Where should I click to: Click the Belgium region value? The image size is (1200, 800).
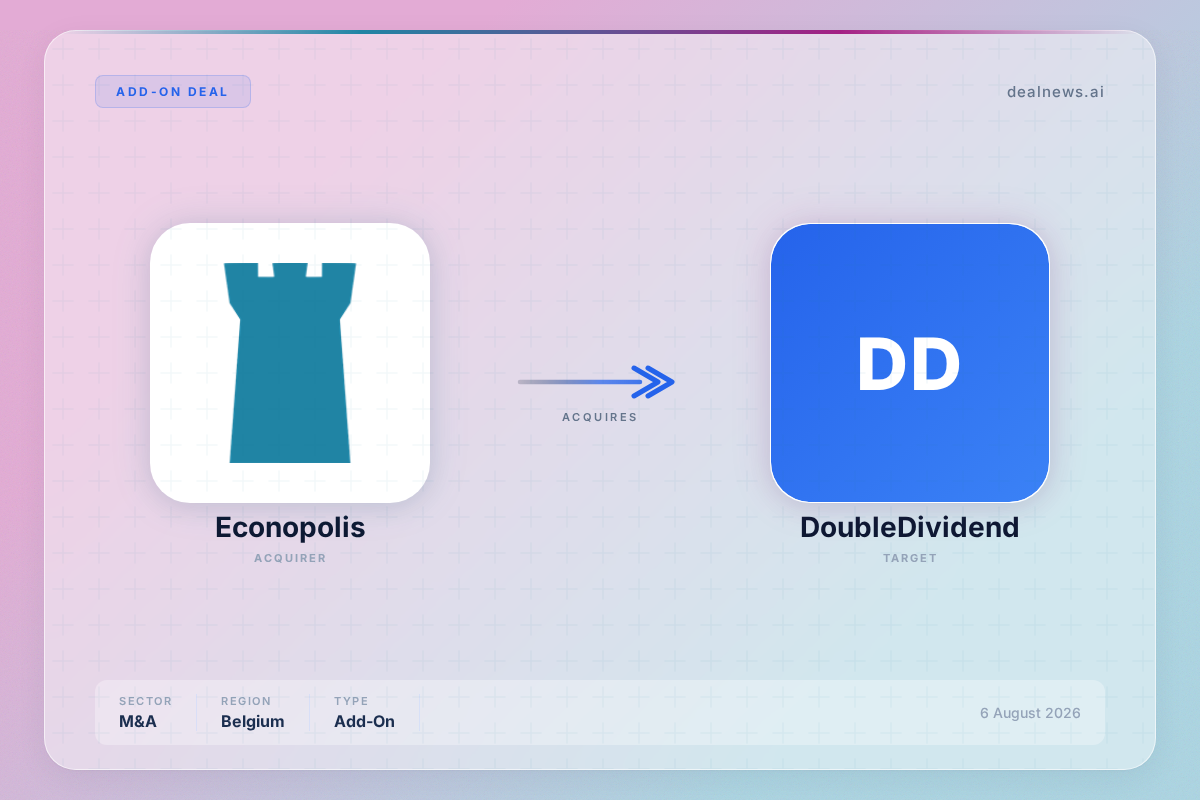[253, 721]
